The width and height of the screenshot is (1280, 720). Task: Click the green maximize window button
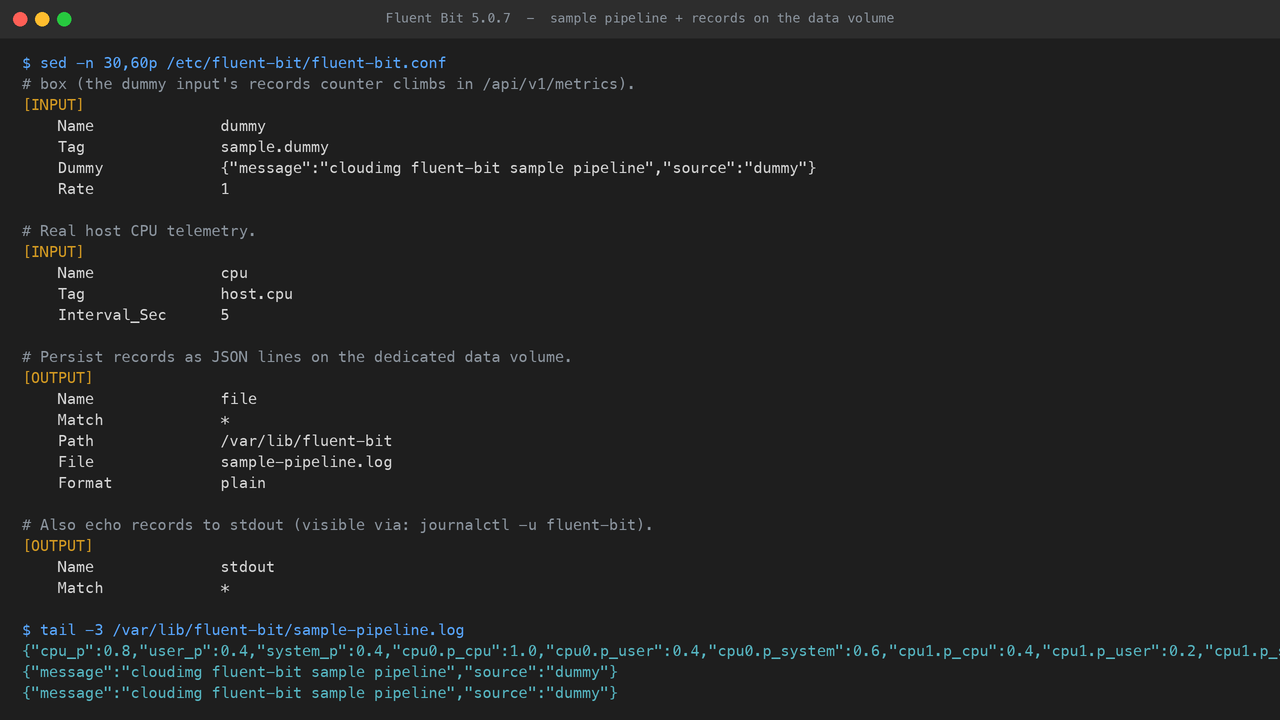(64, 19)
